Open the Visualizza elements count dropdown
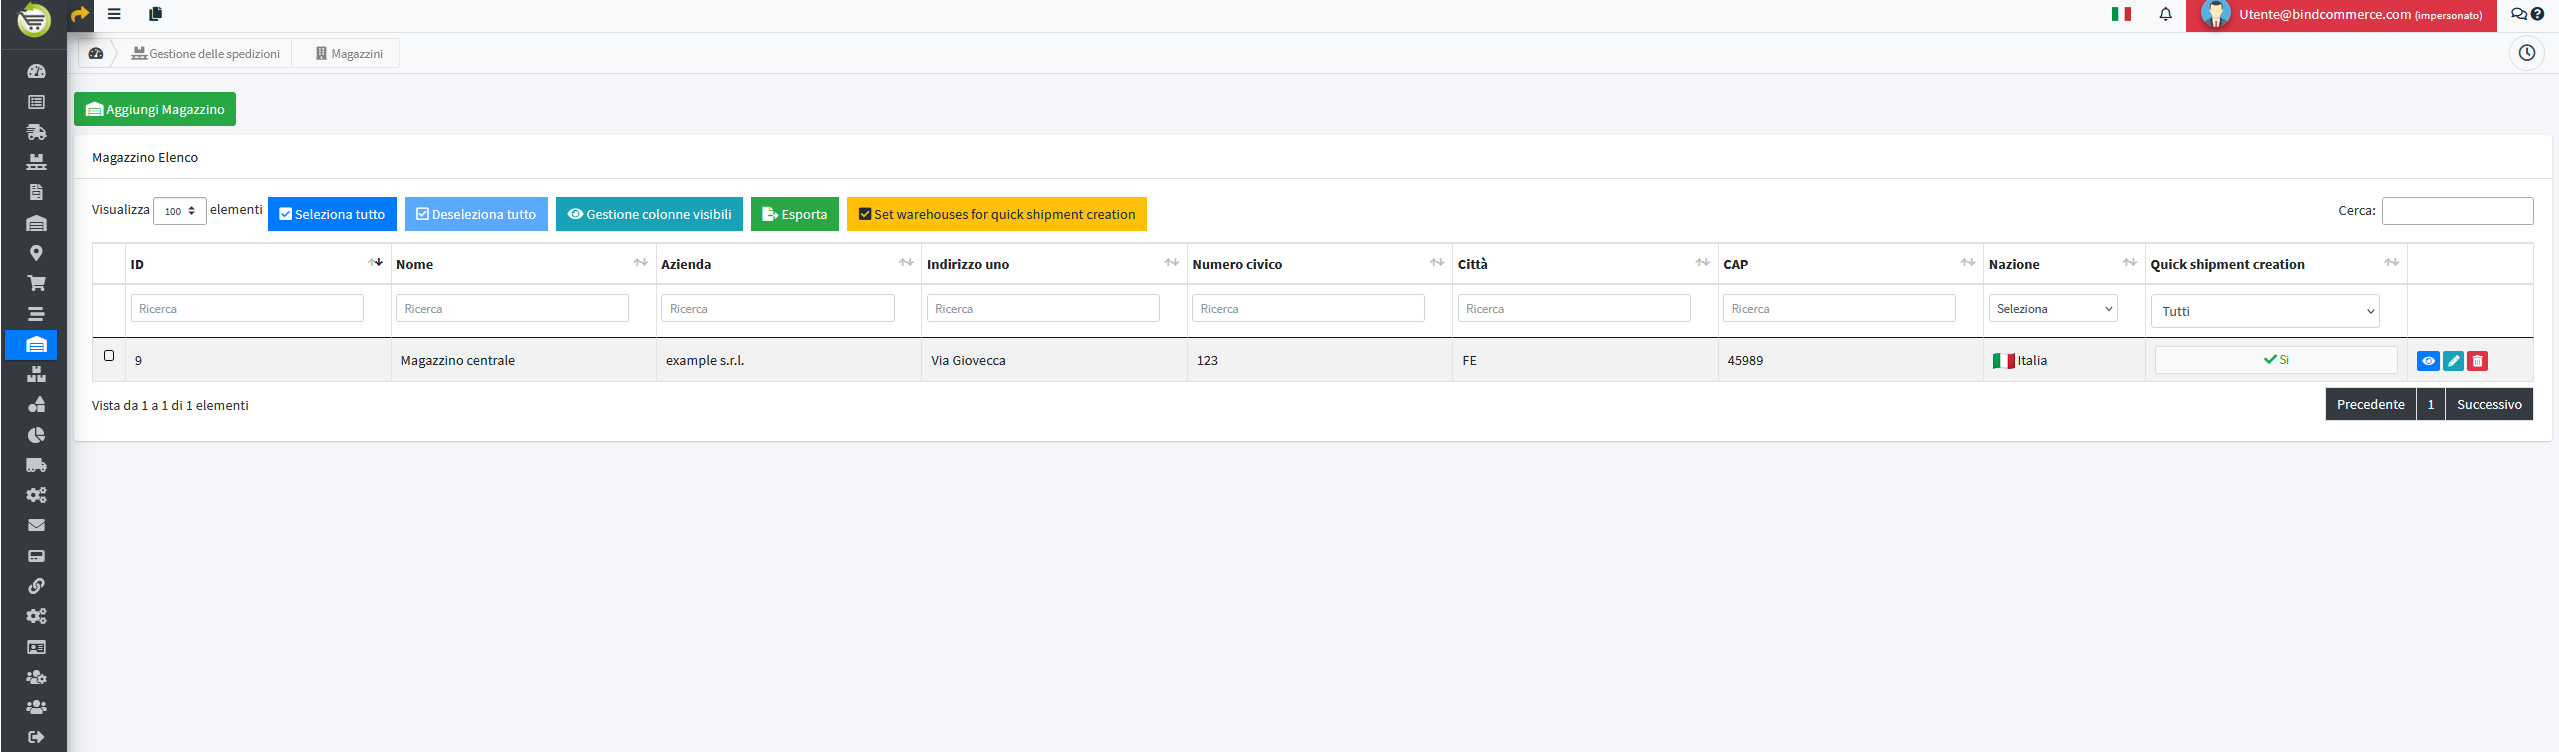Viewport: 2559px width, 752px height. click(x=180, y=211)
